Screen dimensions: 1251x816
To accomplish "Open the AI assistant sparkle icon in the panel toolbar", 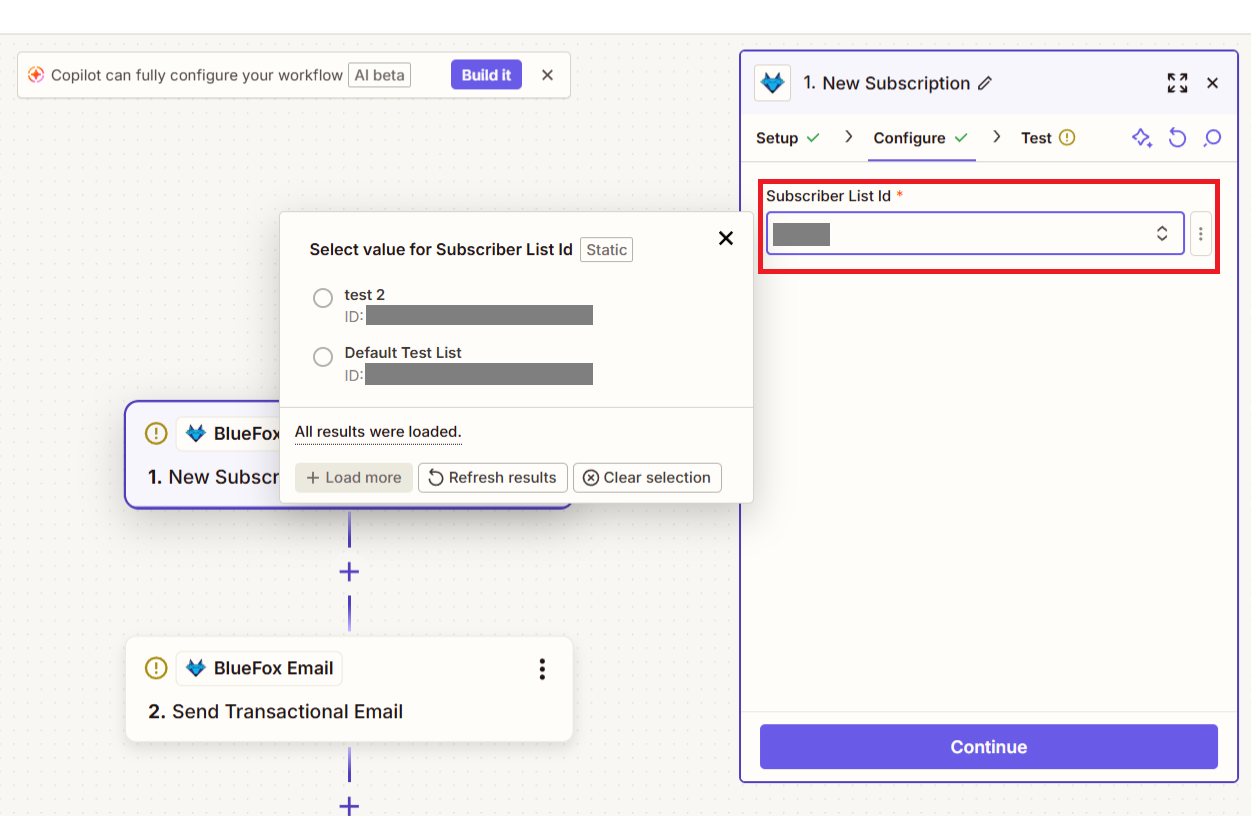I will [x=1142, y=138].
